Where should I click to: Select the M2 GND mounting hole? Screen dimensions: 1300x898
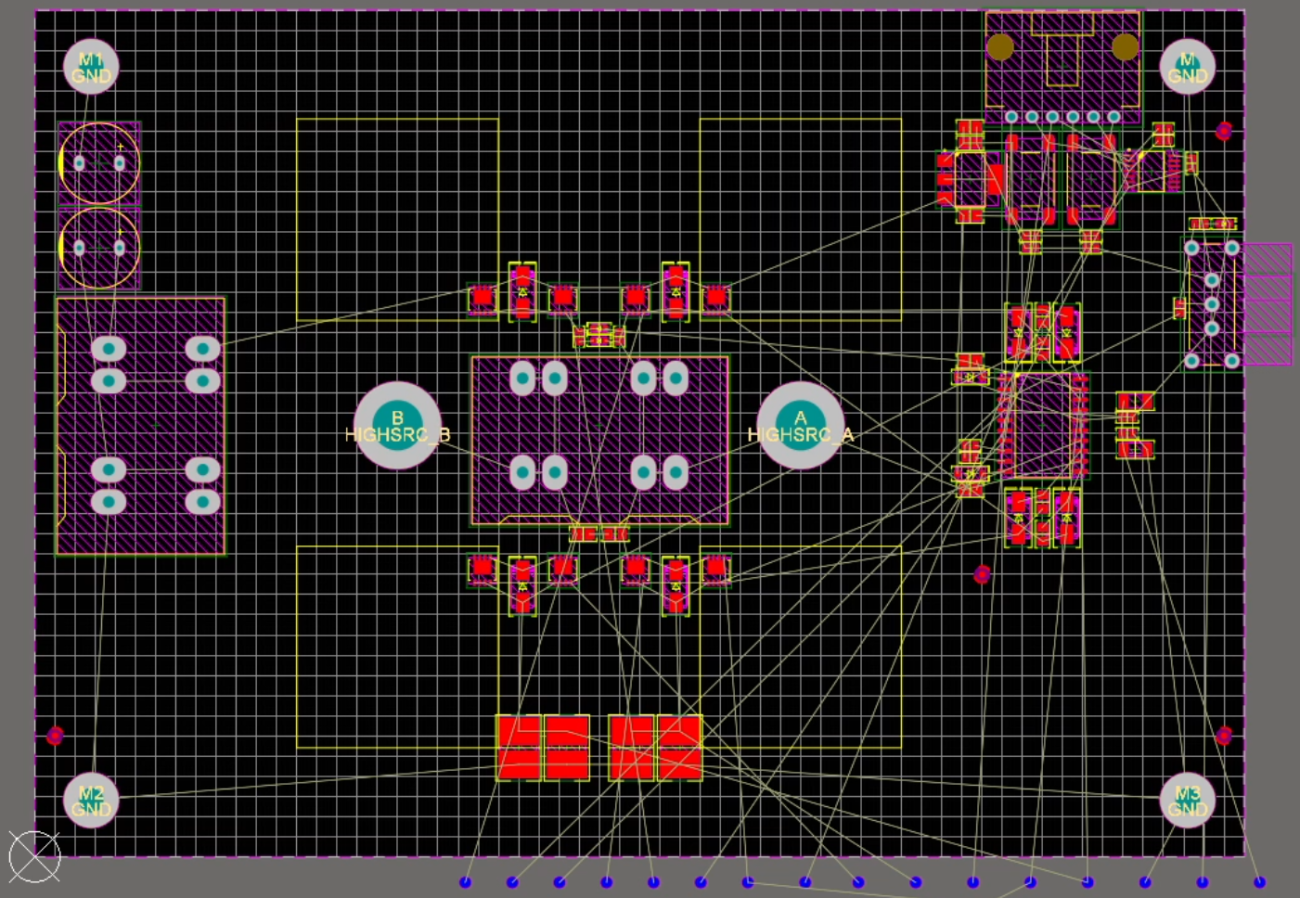point(90,799)
